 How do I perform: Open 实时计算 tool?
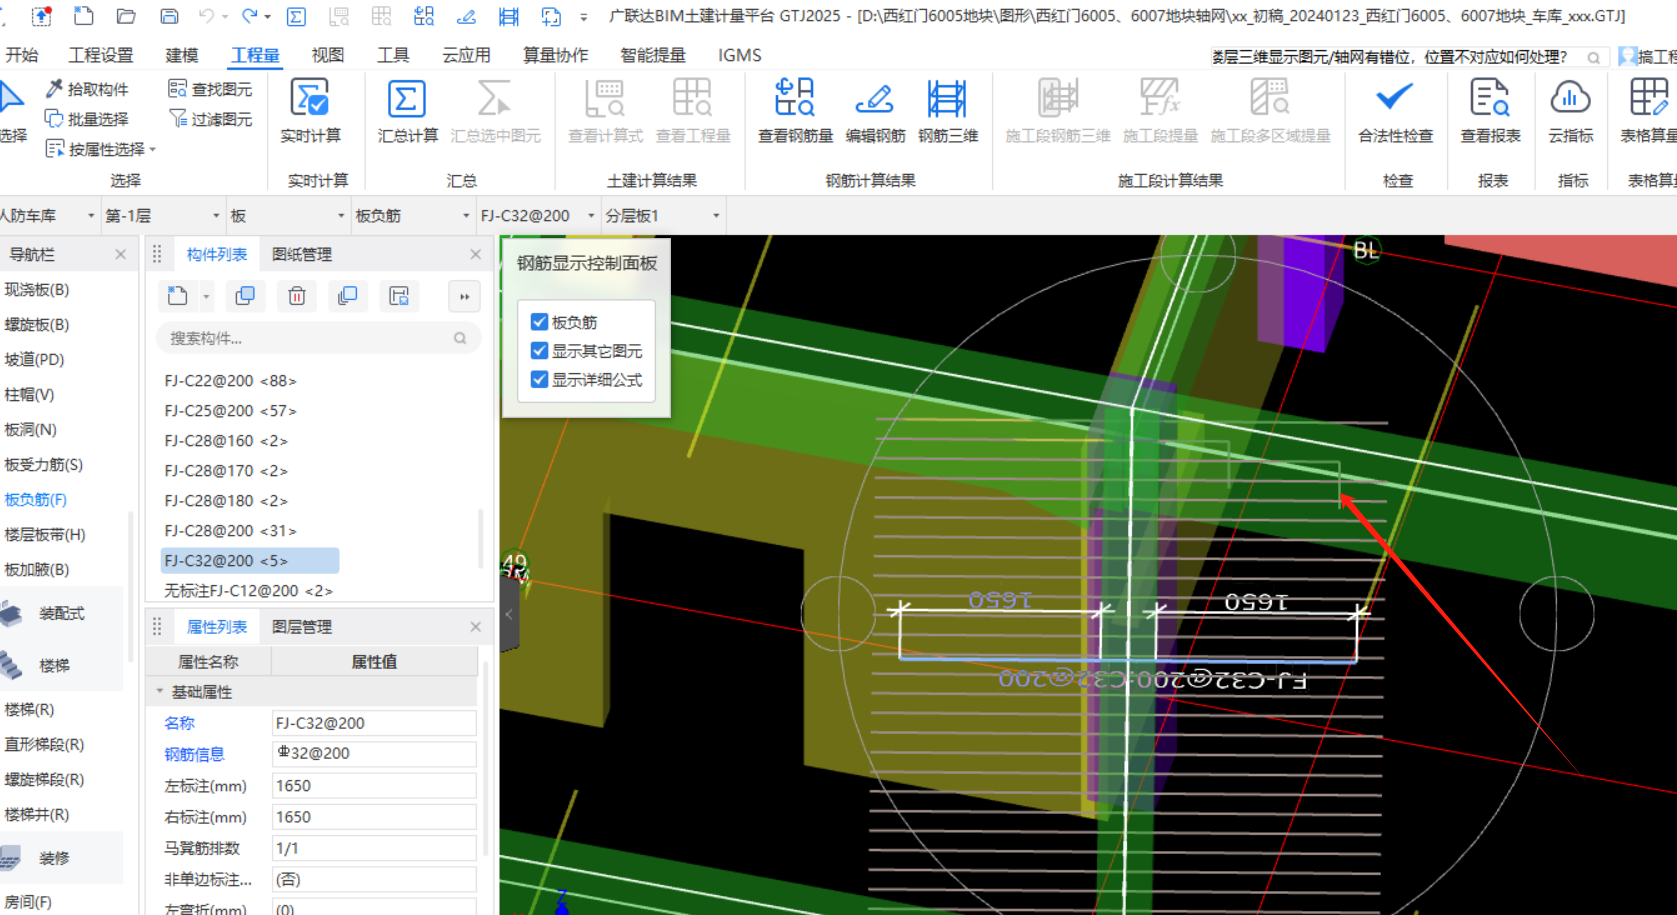point(310,111)
